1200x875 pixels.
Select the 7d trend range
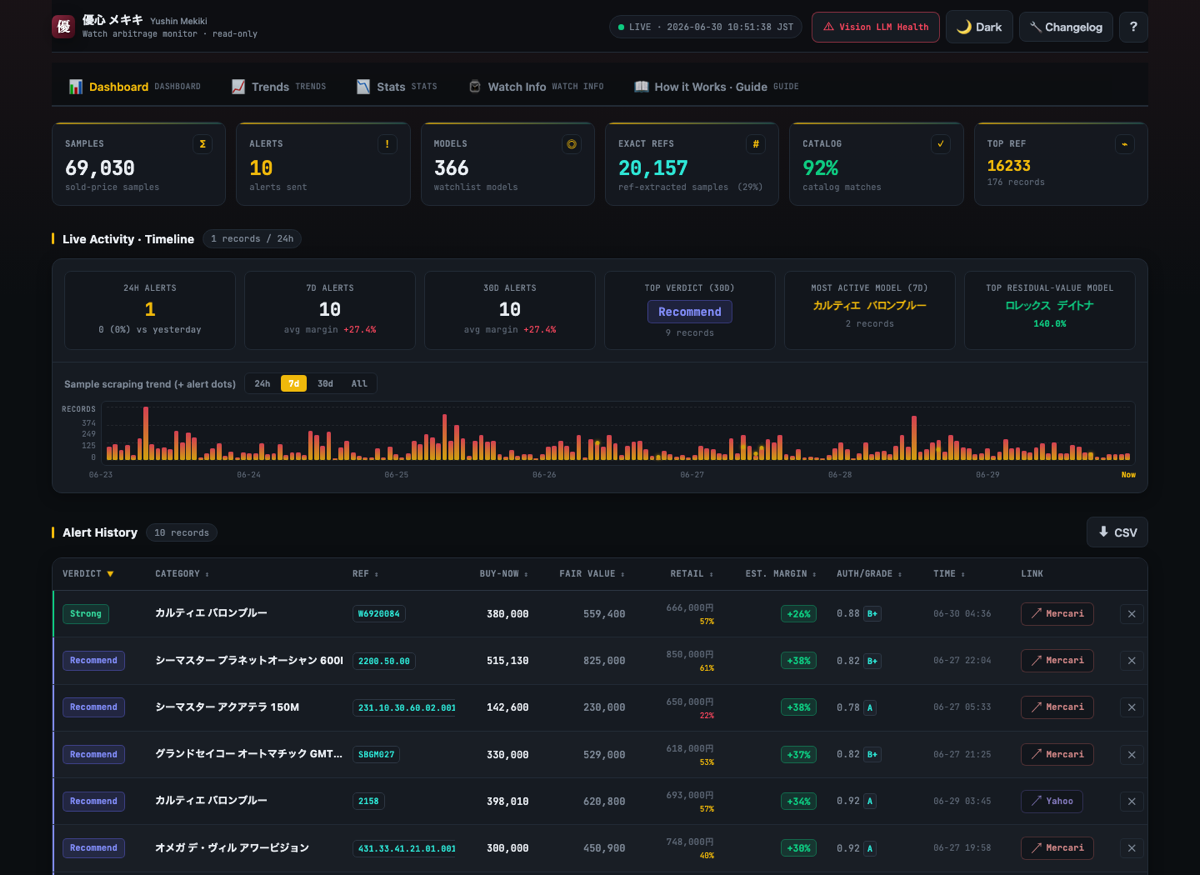[293, 384]
